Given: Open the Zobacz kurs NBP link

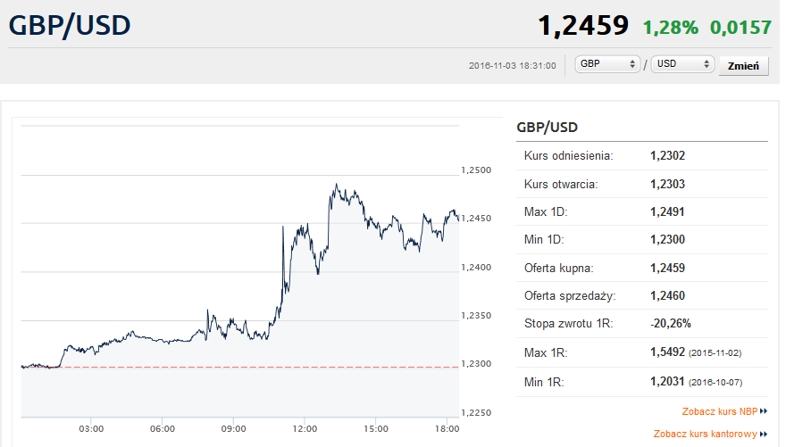Looking at the screenshot, I should coord(719,411).
